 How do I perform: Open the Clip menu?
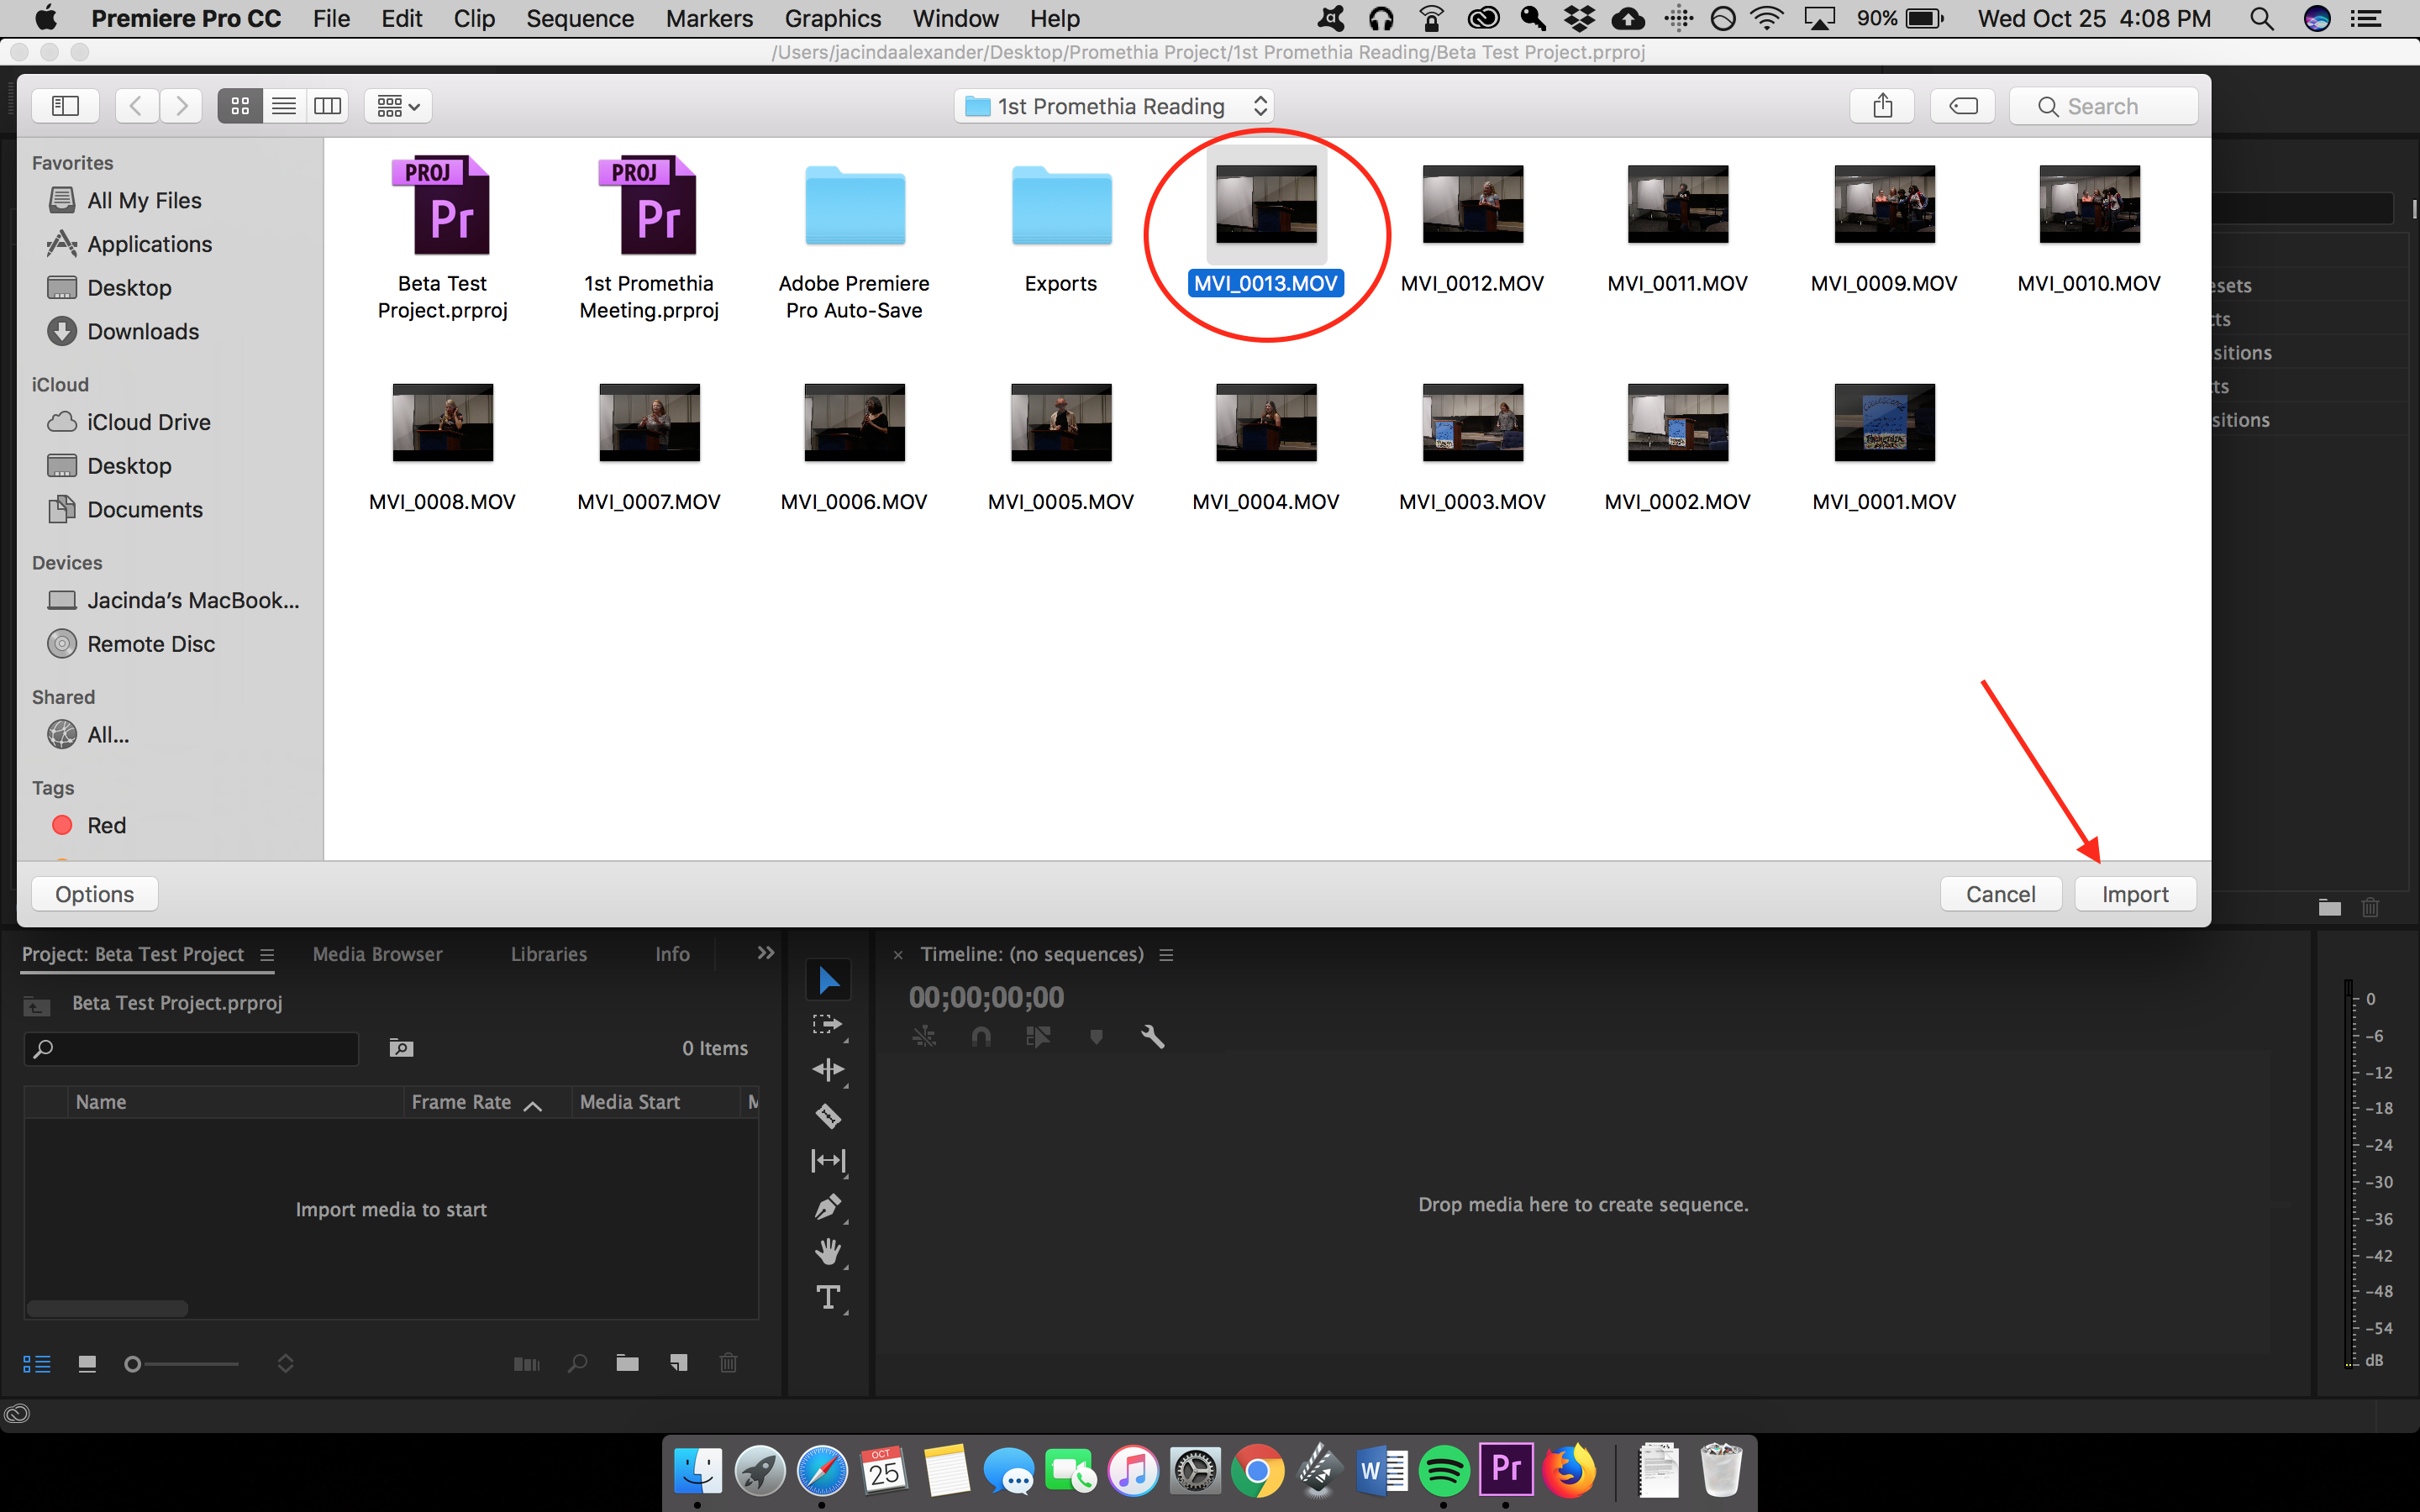click(x=474, y=18)
